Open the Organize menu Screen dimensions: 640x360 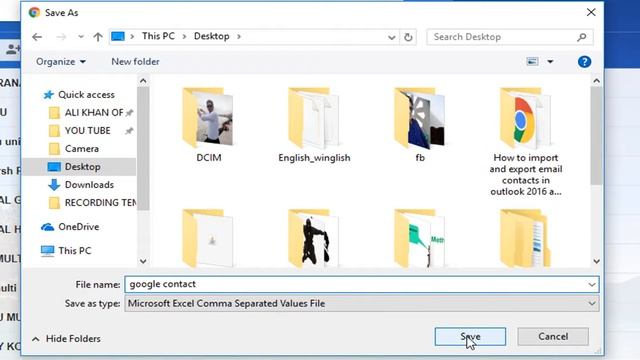tap(61, 62)
